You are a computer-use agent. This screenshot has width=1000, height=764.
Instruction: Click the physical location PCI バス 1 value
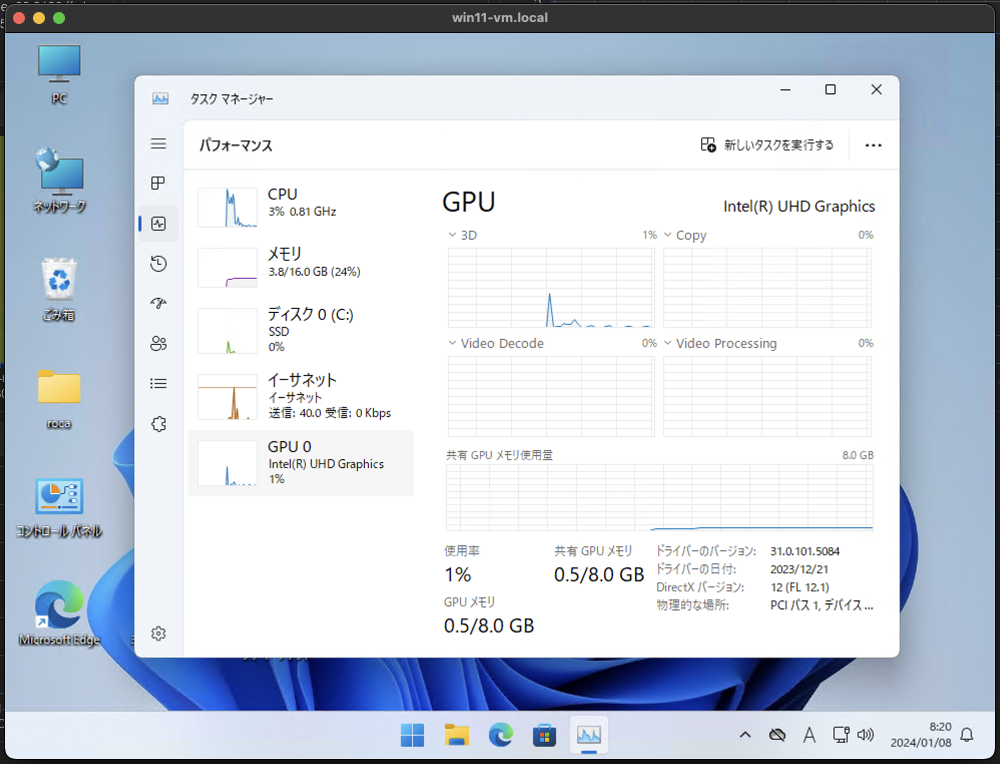(821, 605)
